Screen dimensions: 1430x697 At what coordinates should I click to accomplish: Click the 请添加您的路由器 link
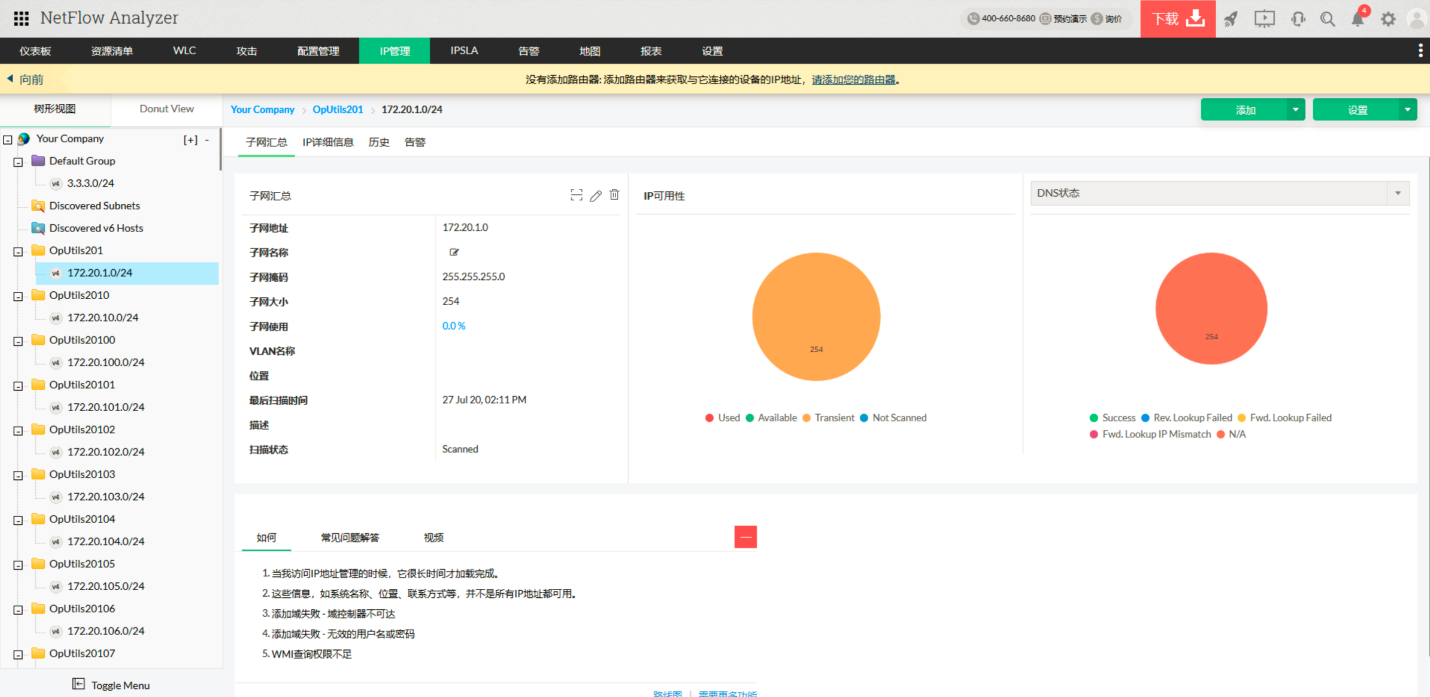[853, 79]
